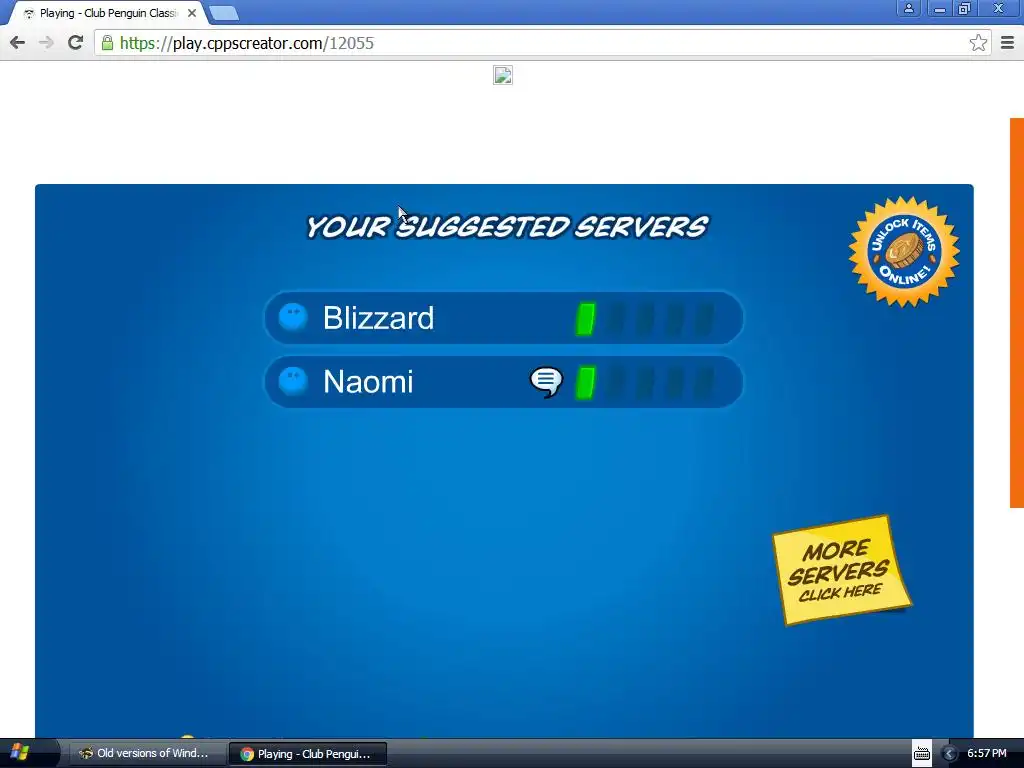
Task: Click the 6:57 PM system clock
Action: coord(987,753)
